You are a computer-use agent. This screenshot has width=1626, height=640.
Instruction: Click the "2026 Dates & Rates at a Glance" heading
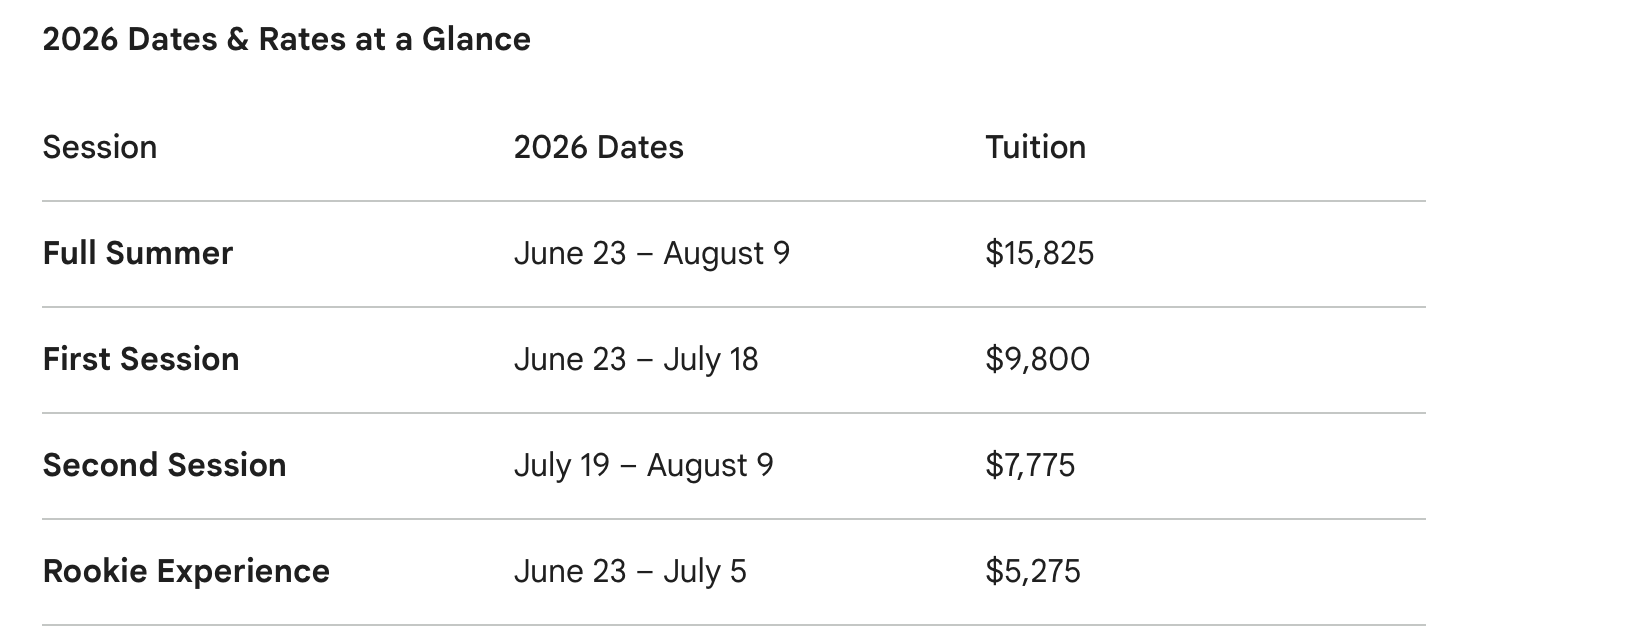286,39
